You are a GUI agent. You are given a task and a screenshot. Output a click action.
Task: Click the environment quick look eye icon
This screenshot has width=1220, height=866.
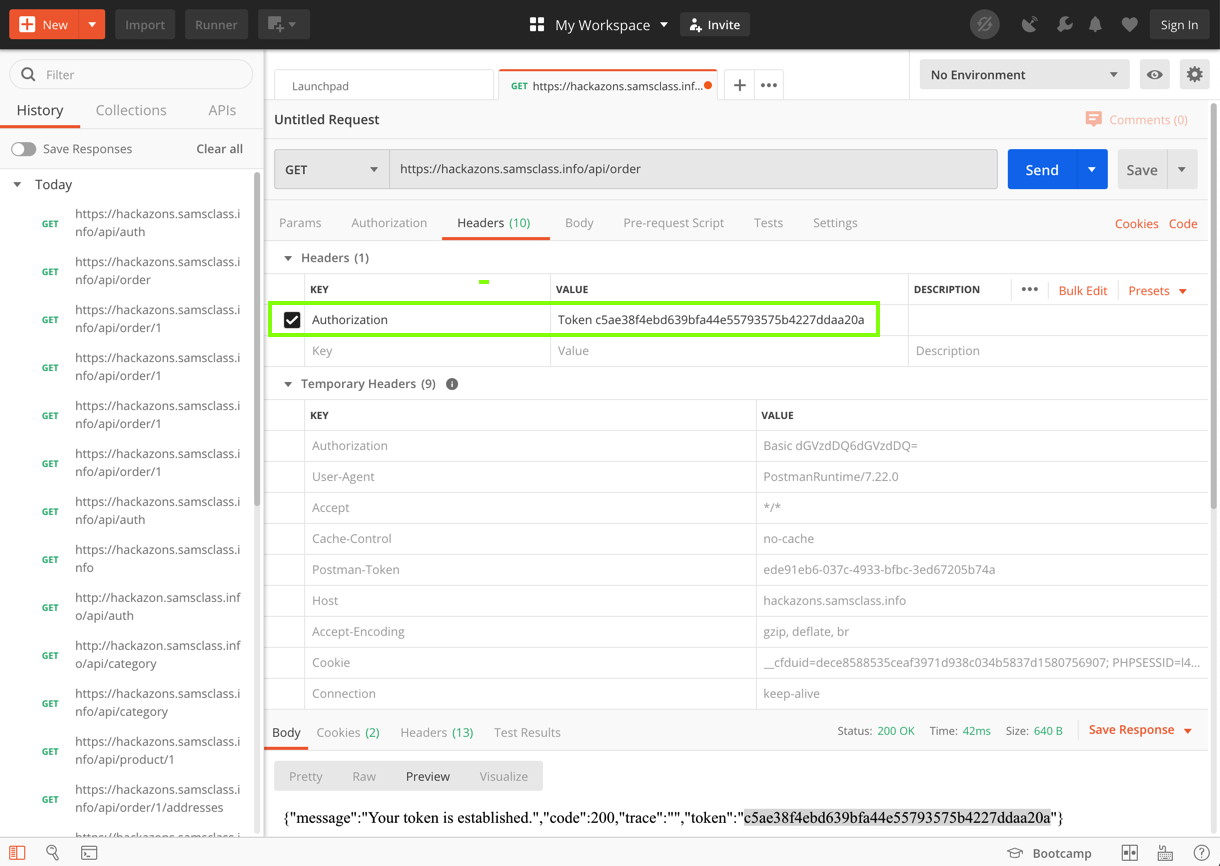coord(1154,75)
